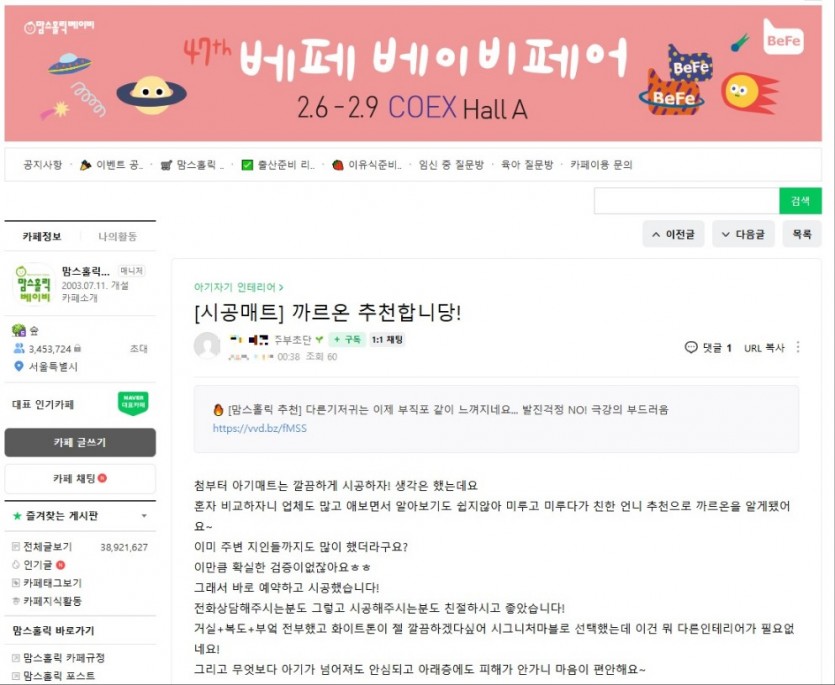The height and width of the screenshot is (685, 835).
Task: Open the three-dot post options menu
Action: click(x=797, y=347)
